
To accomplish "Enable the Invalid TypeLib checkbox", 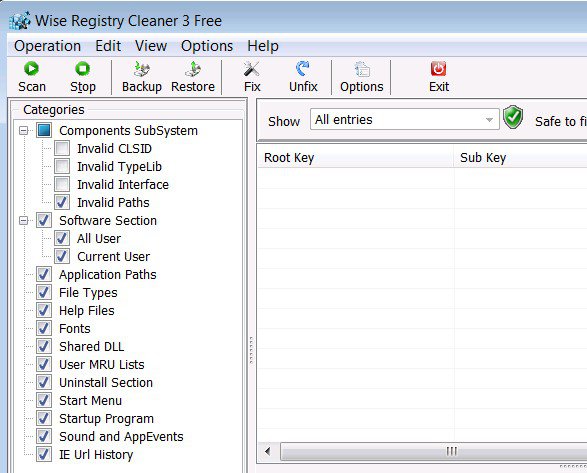I will (x=62, y=166).
